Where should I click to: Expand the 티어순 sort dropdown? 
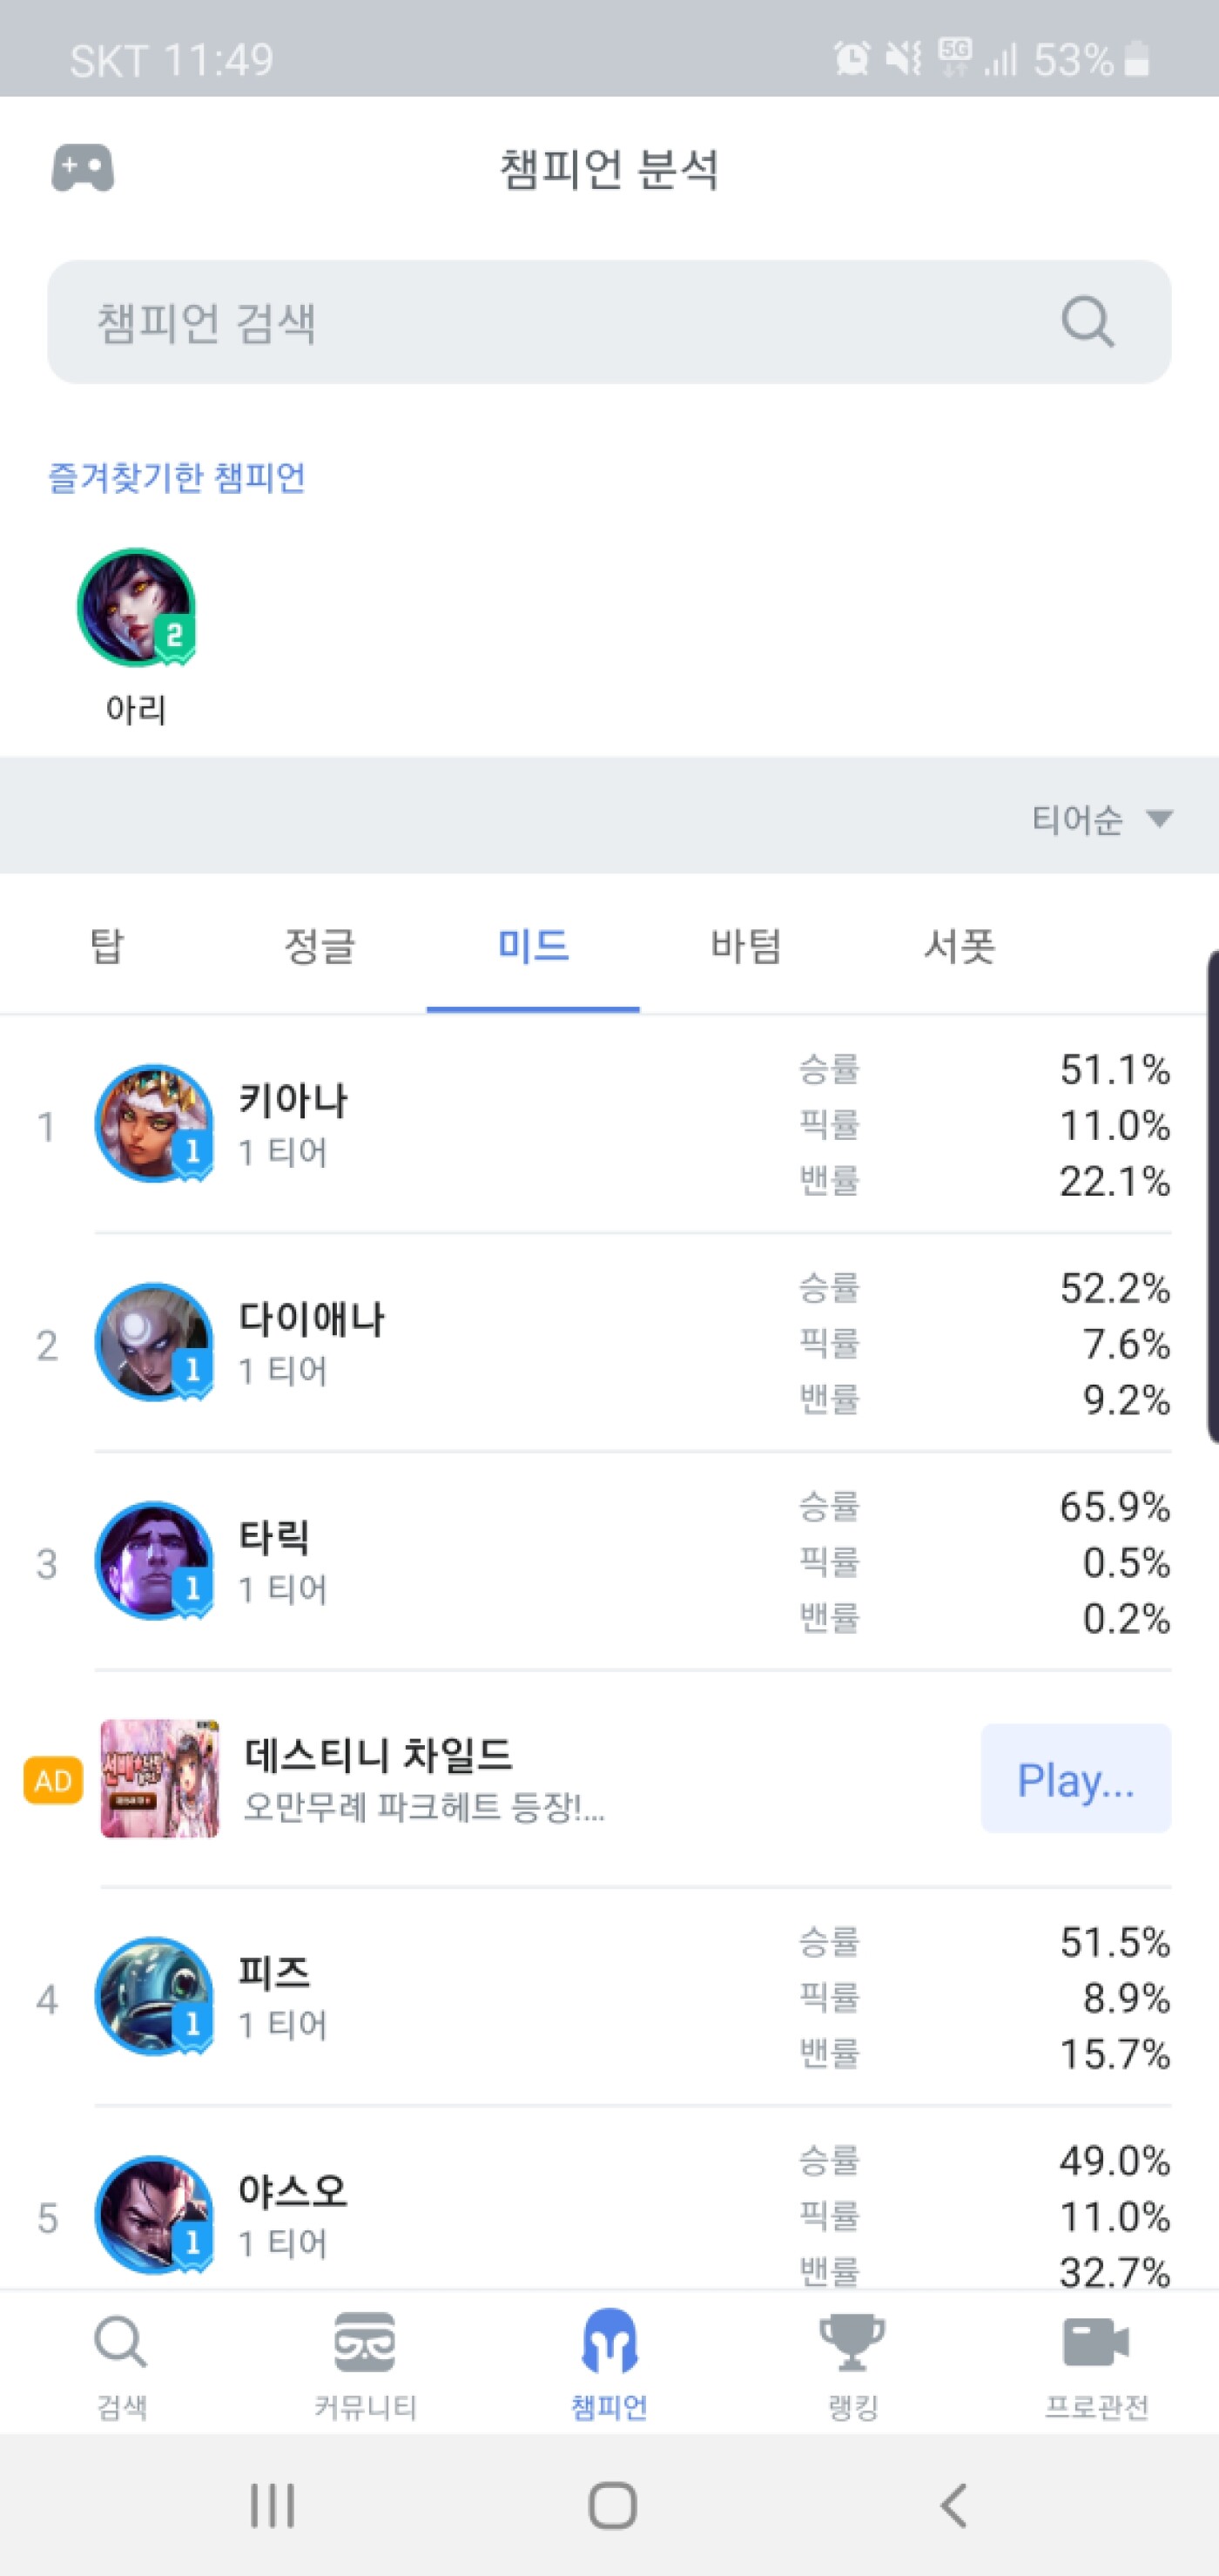(x=1102, y=819)
